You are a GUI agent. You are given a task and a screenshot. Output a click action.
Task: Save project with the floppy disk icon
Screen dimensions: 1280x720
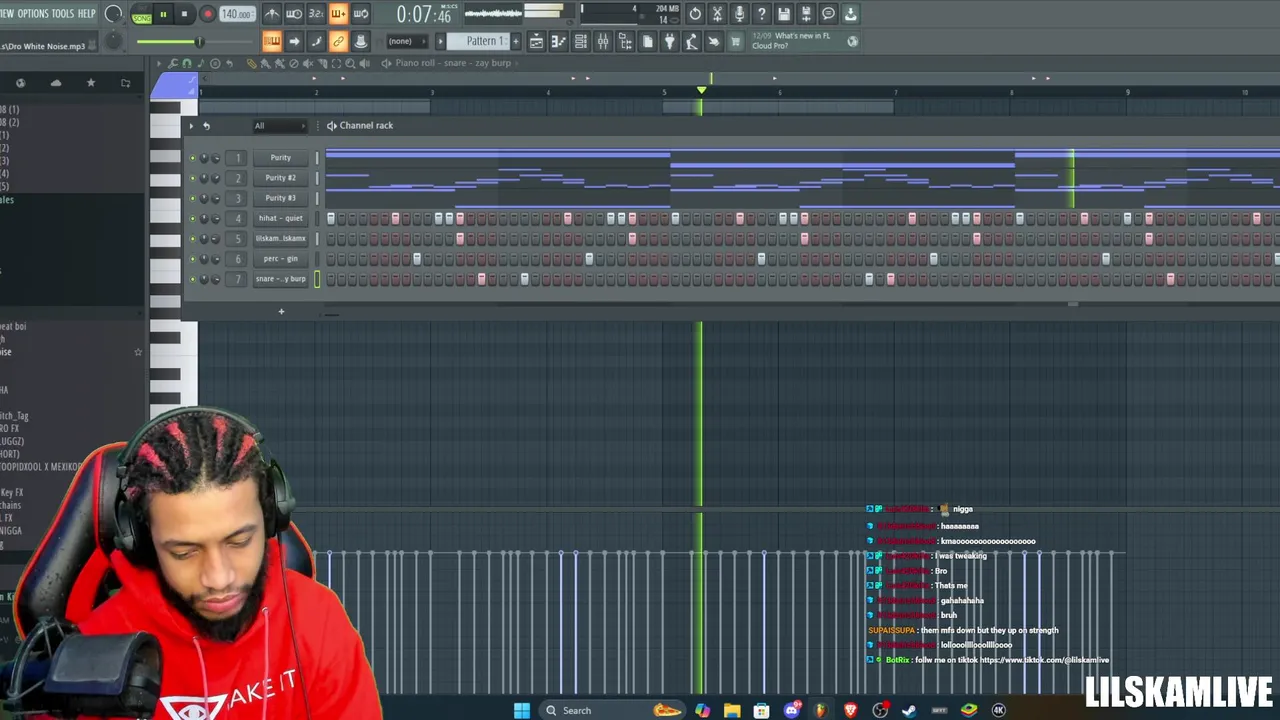pos(784,14)
